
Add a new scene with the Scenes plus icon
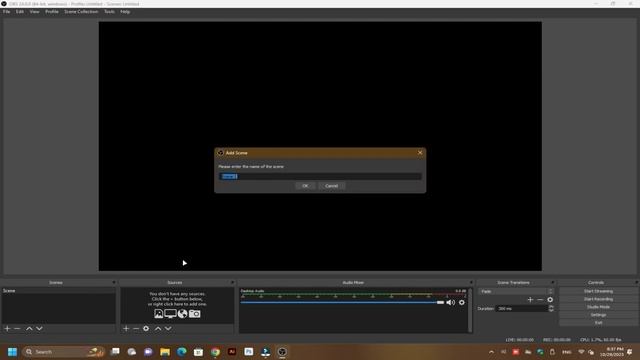click(7, 328)
